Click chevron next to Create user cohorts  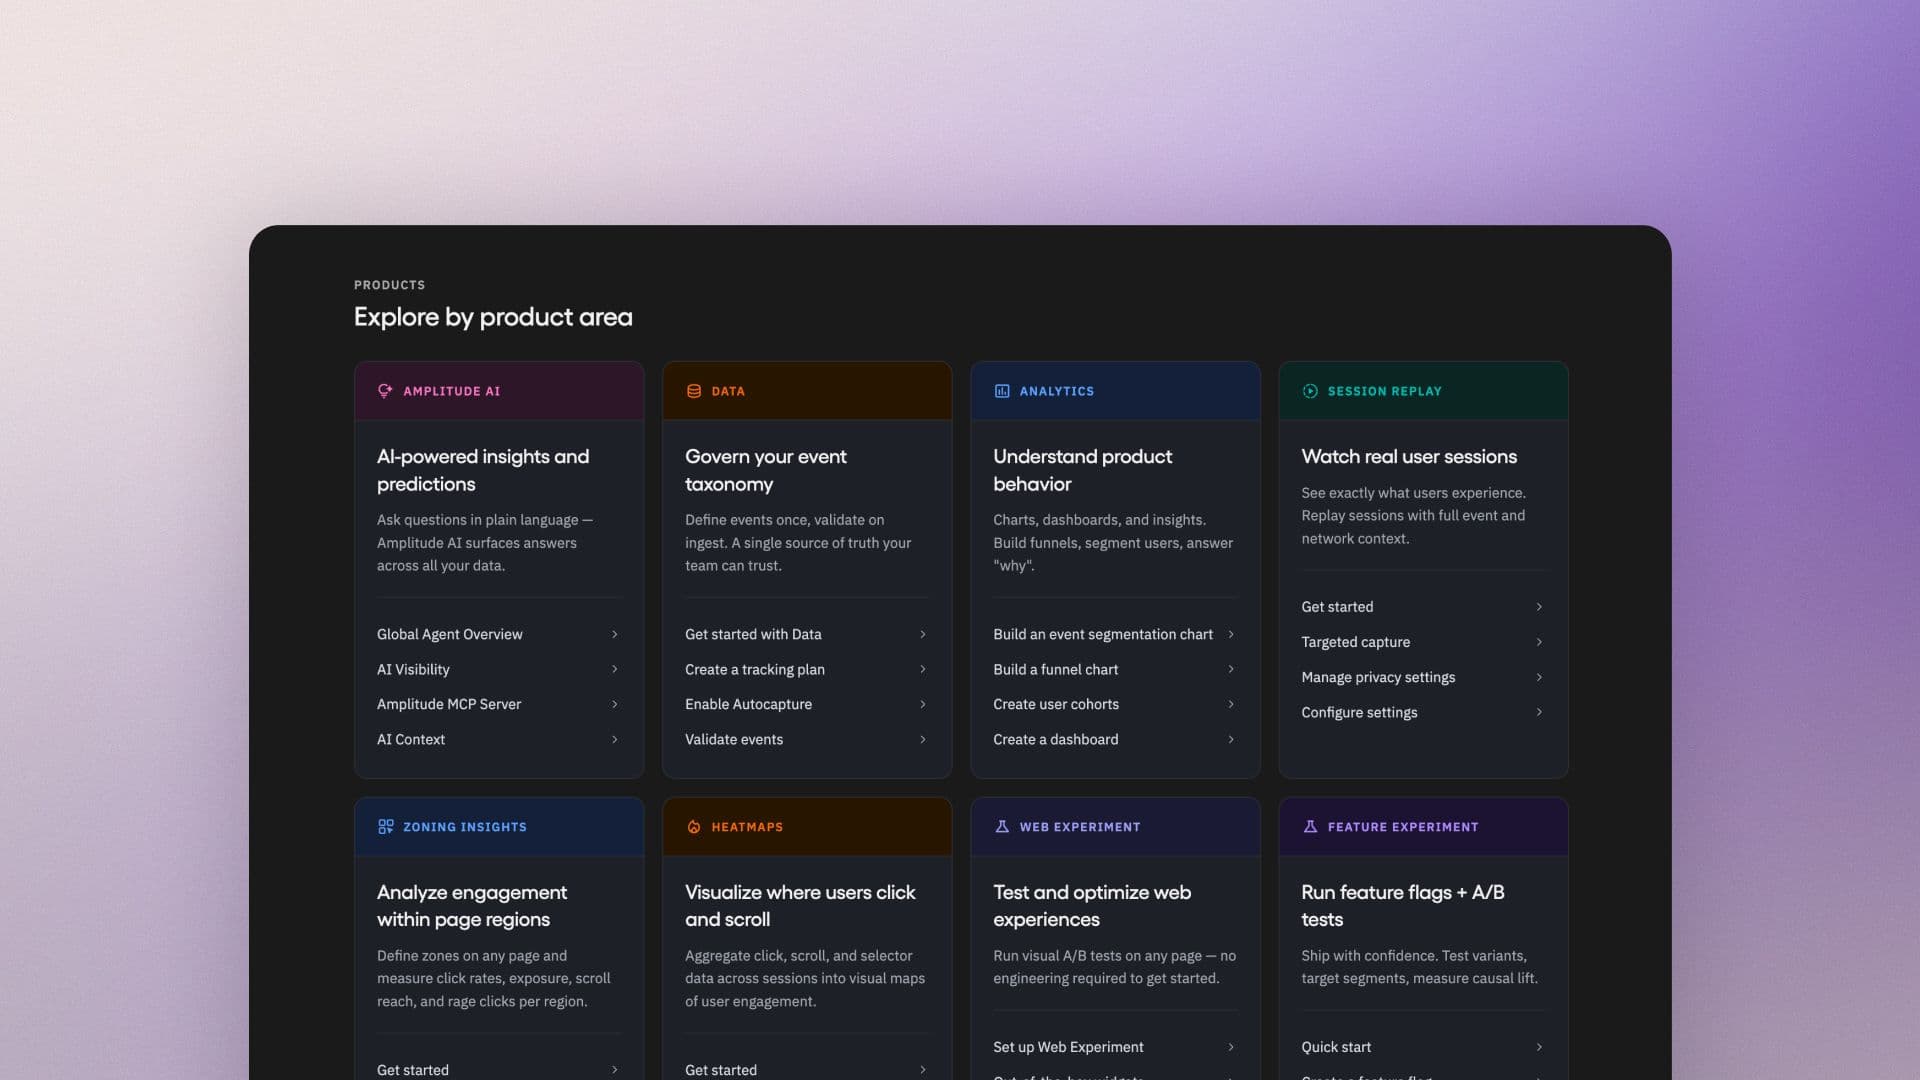click(x=1230, y=704)
